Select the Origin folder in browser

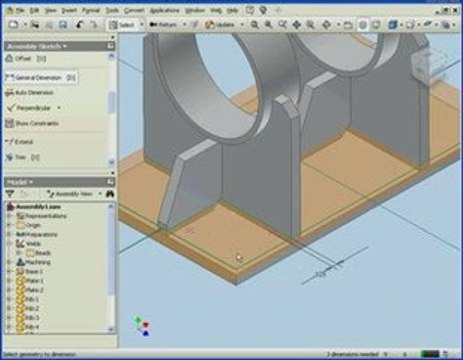(x=29, y=225)
